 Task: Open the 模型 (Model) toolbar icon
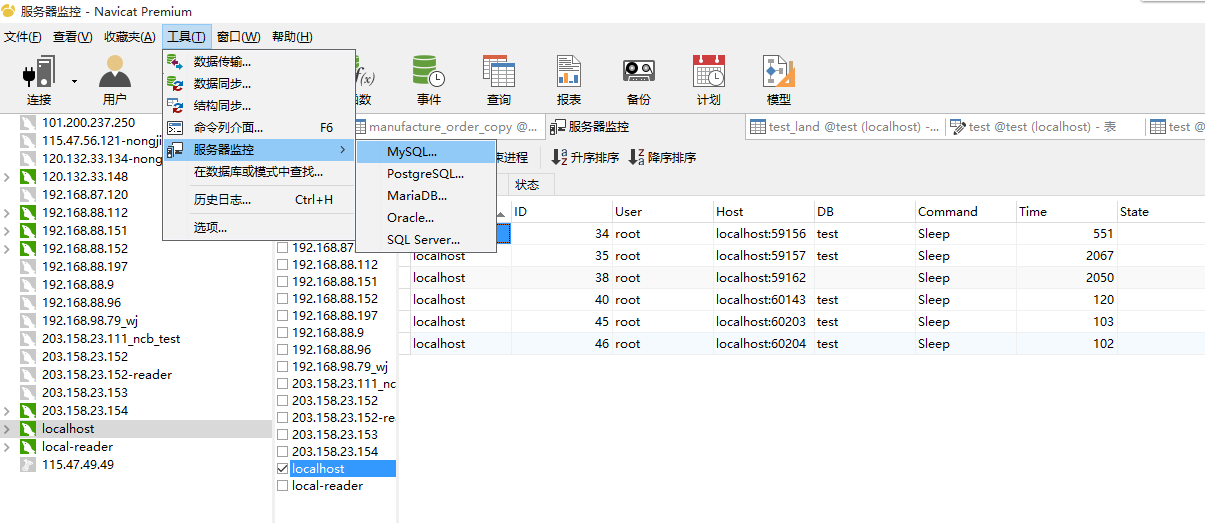coord(778,80)
